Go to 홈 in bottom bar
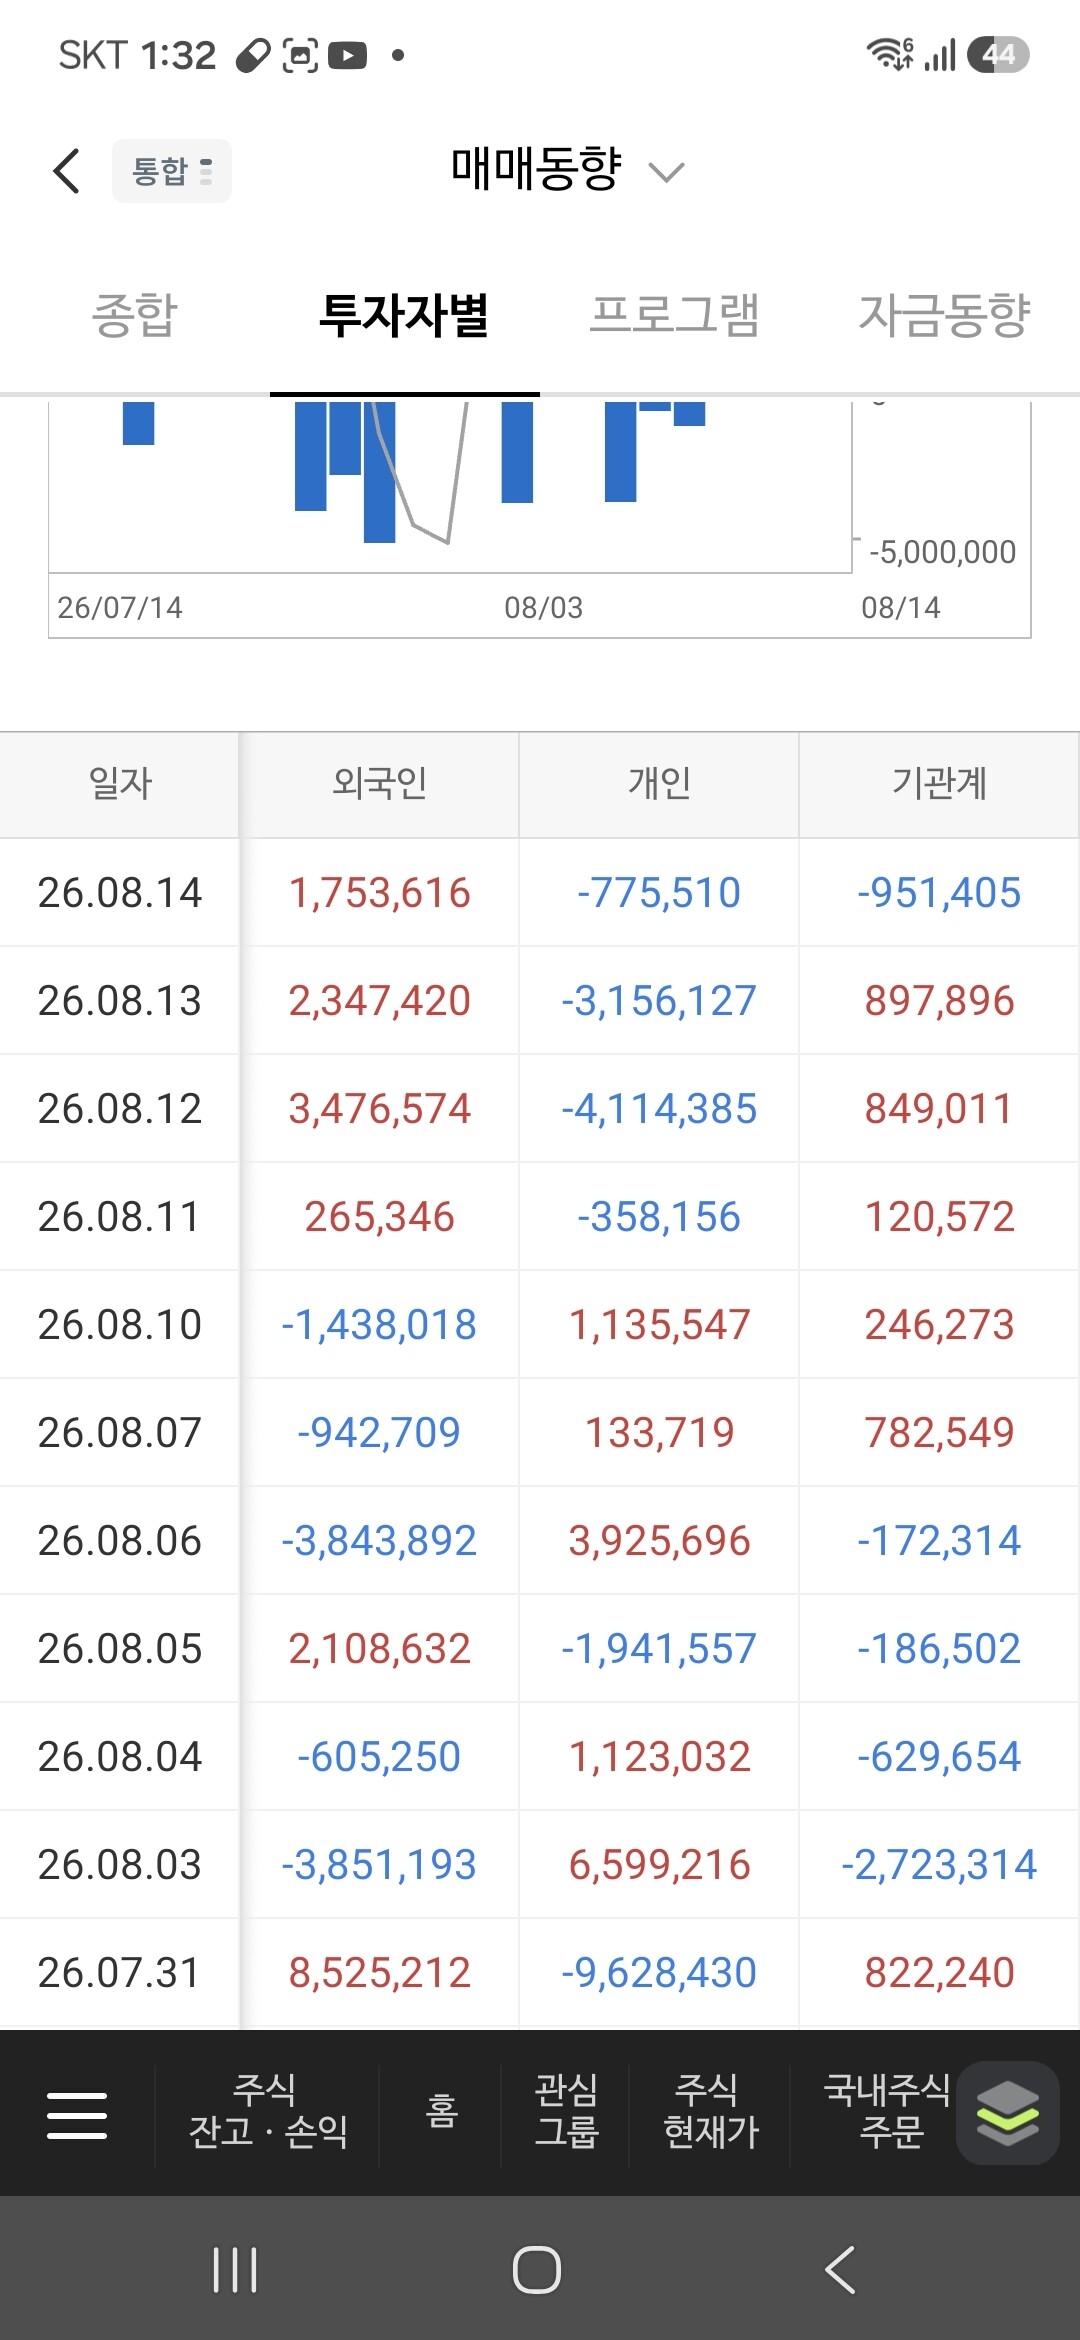Viewport: 1080px width, 2340px height. tap(441, 2111)
